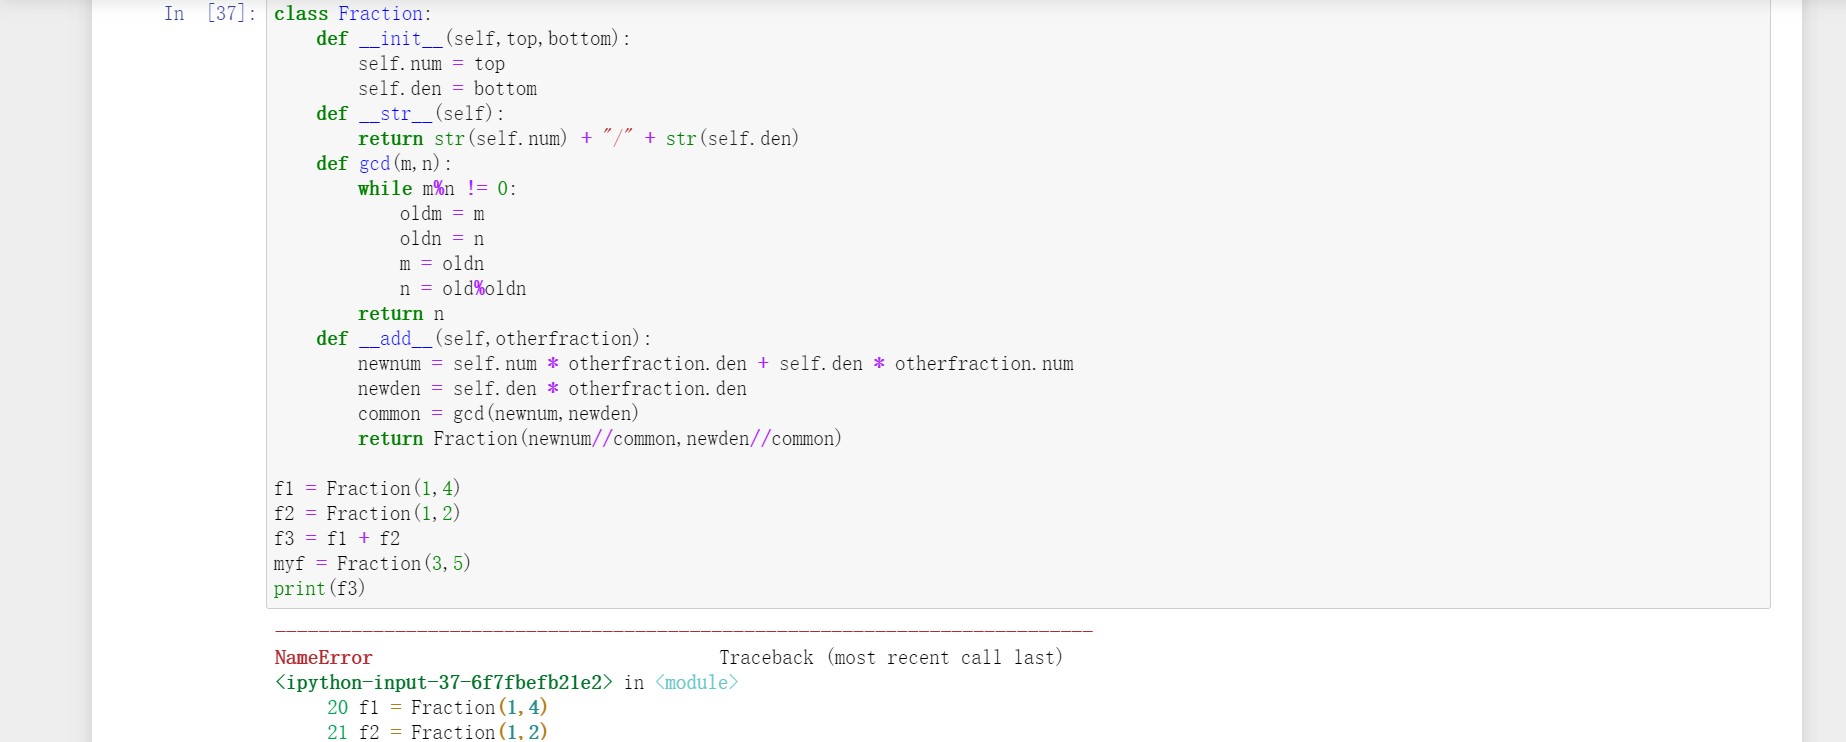Click the 'oldn = n' line
The height and width of the screenshot is (742, 1846).
(x=442, y=239)
